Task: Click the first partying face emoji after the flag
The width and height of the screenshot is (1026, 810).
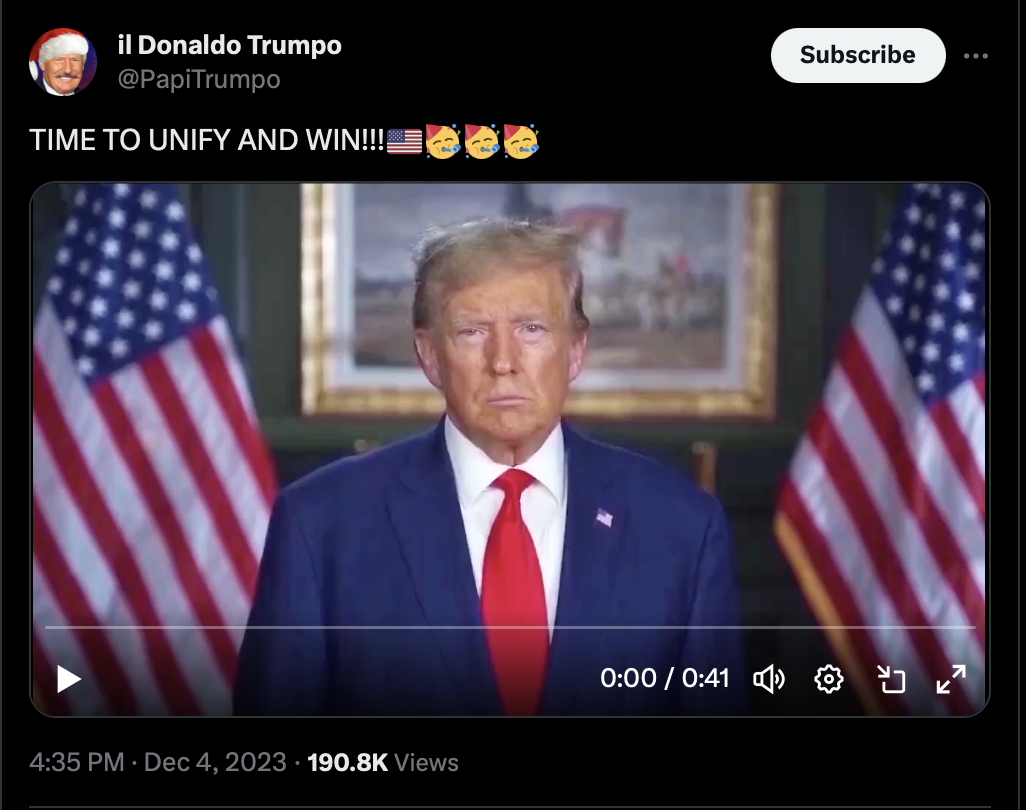Action: [x=443, y=141]
